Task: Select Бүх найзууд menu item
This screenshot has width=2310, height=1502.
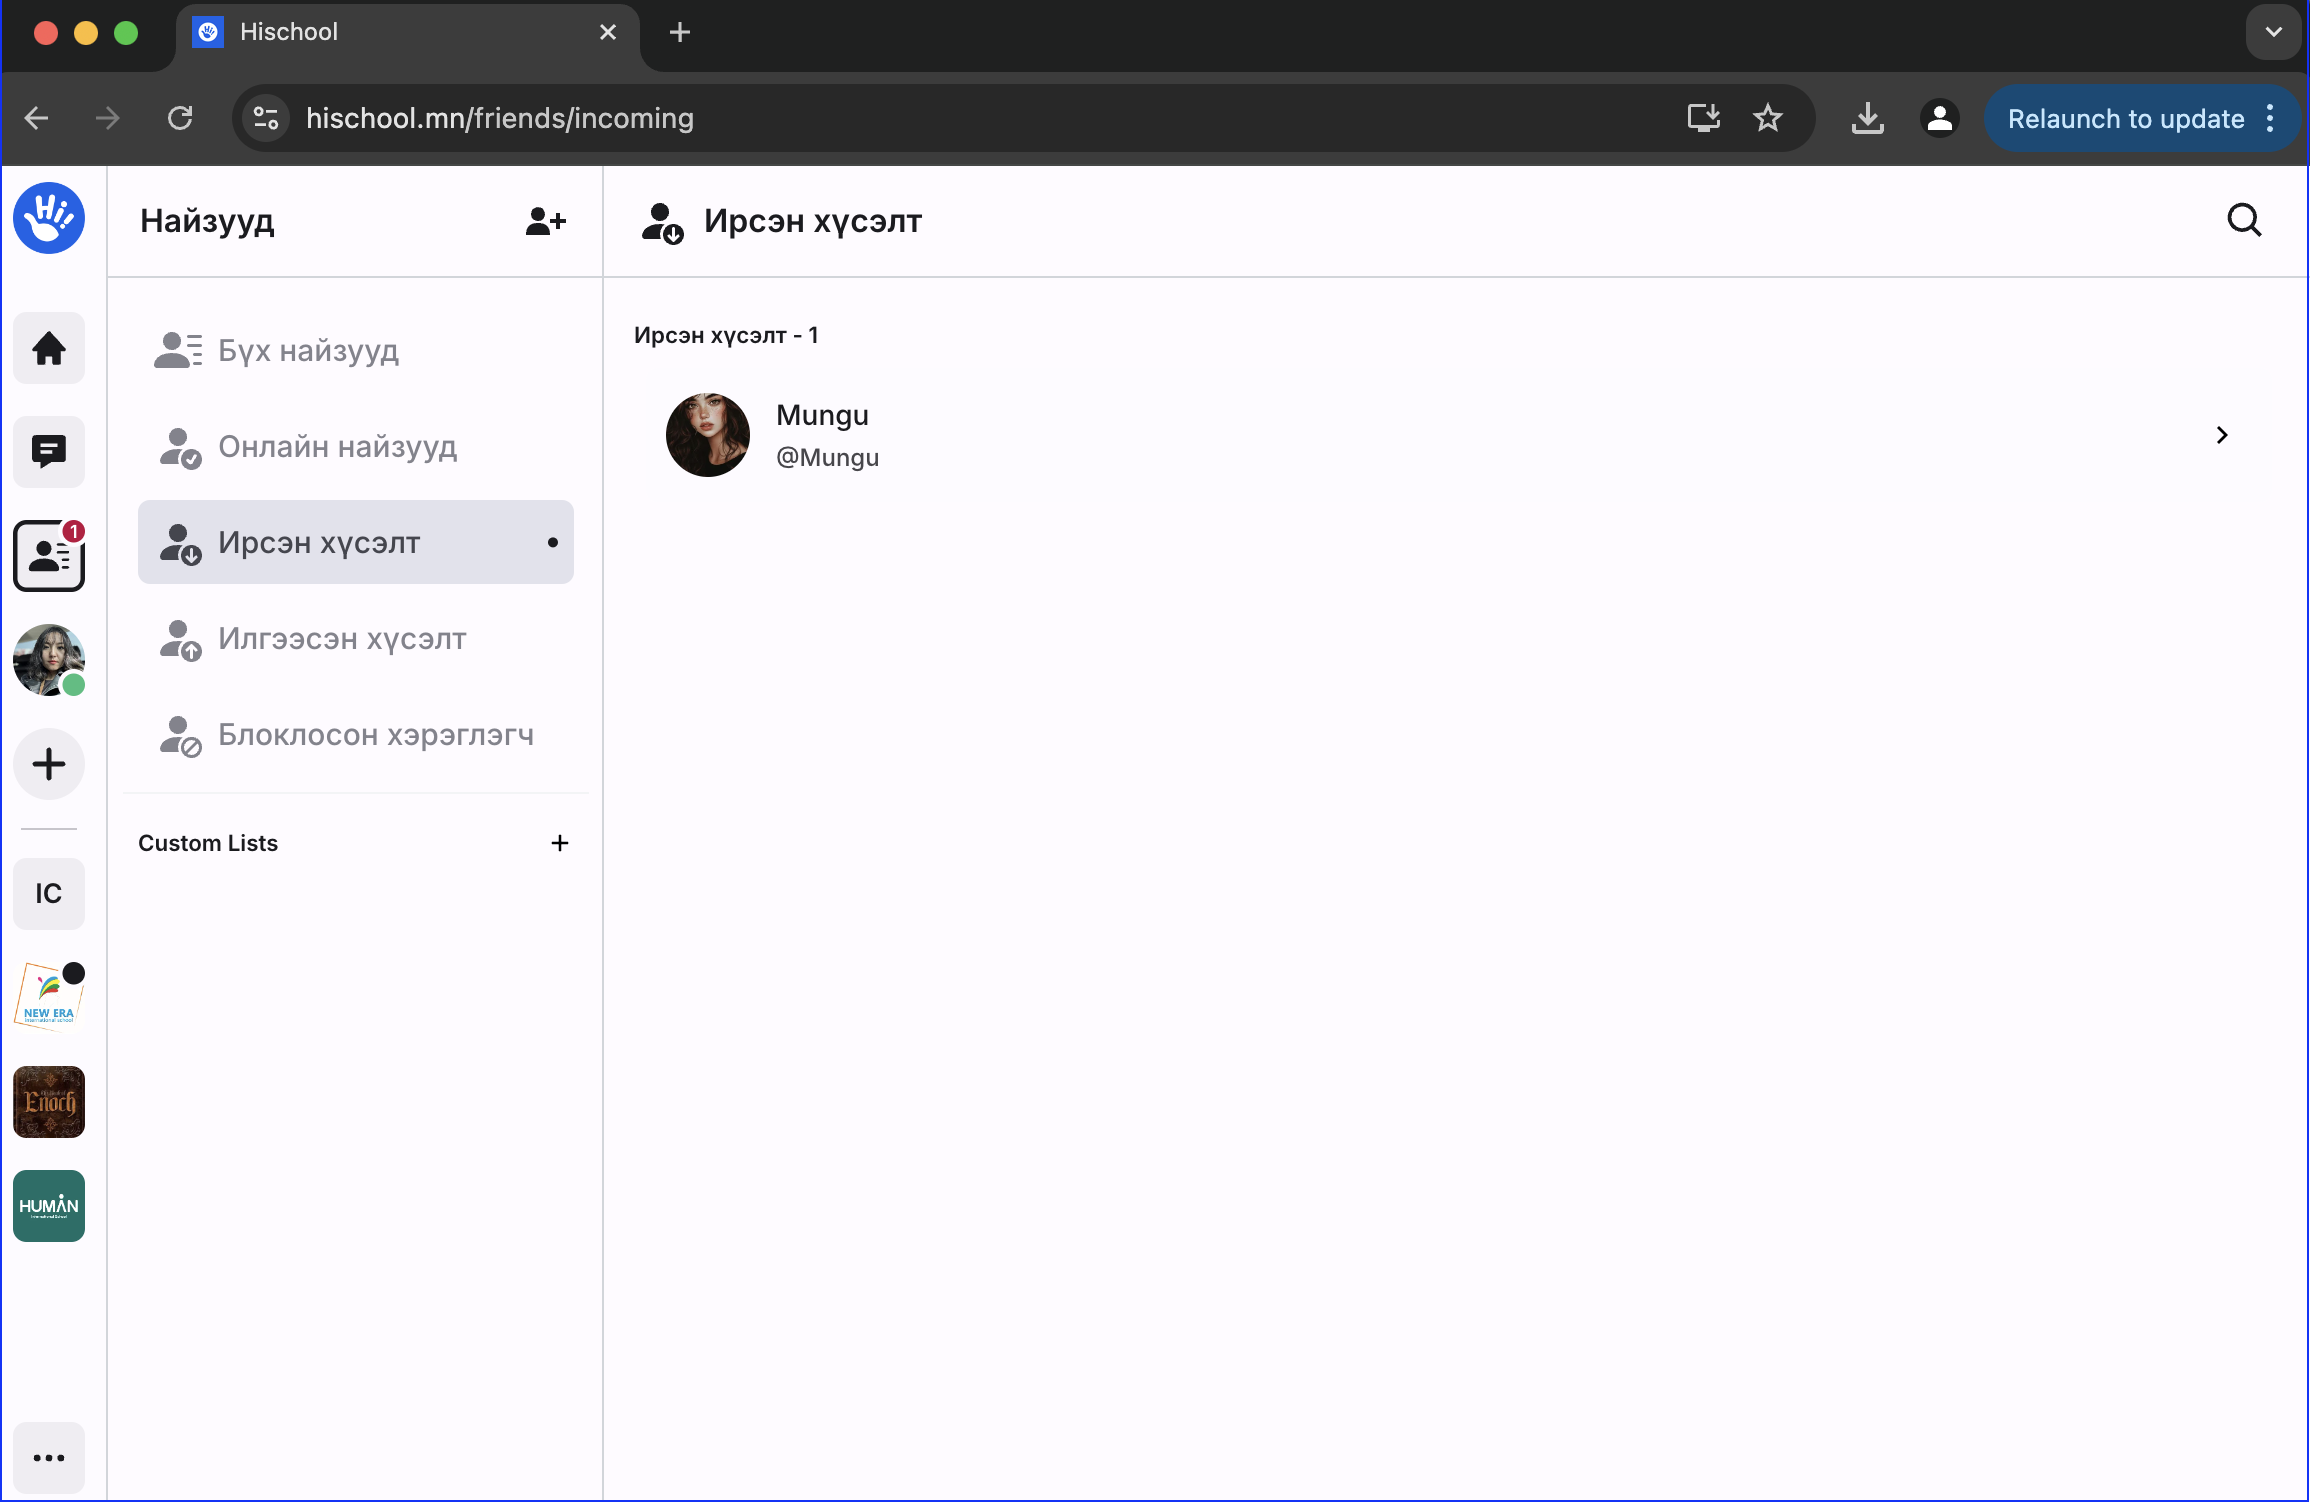Action: click(308, 351)
